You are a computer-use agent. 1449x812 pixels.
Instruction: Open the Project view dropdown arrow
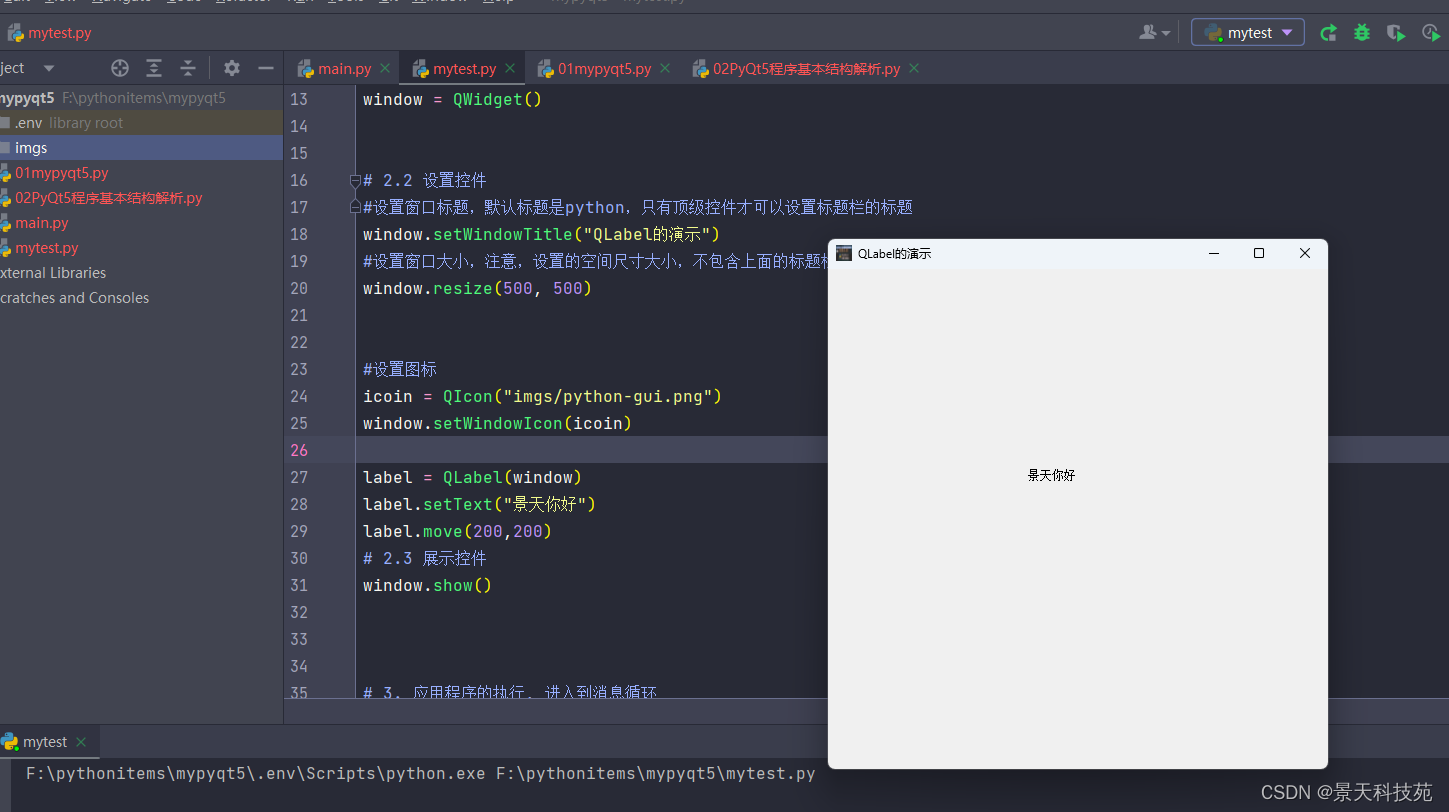tap(49, 68)
